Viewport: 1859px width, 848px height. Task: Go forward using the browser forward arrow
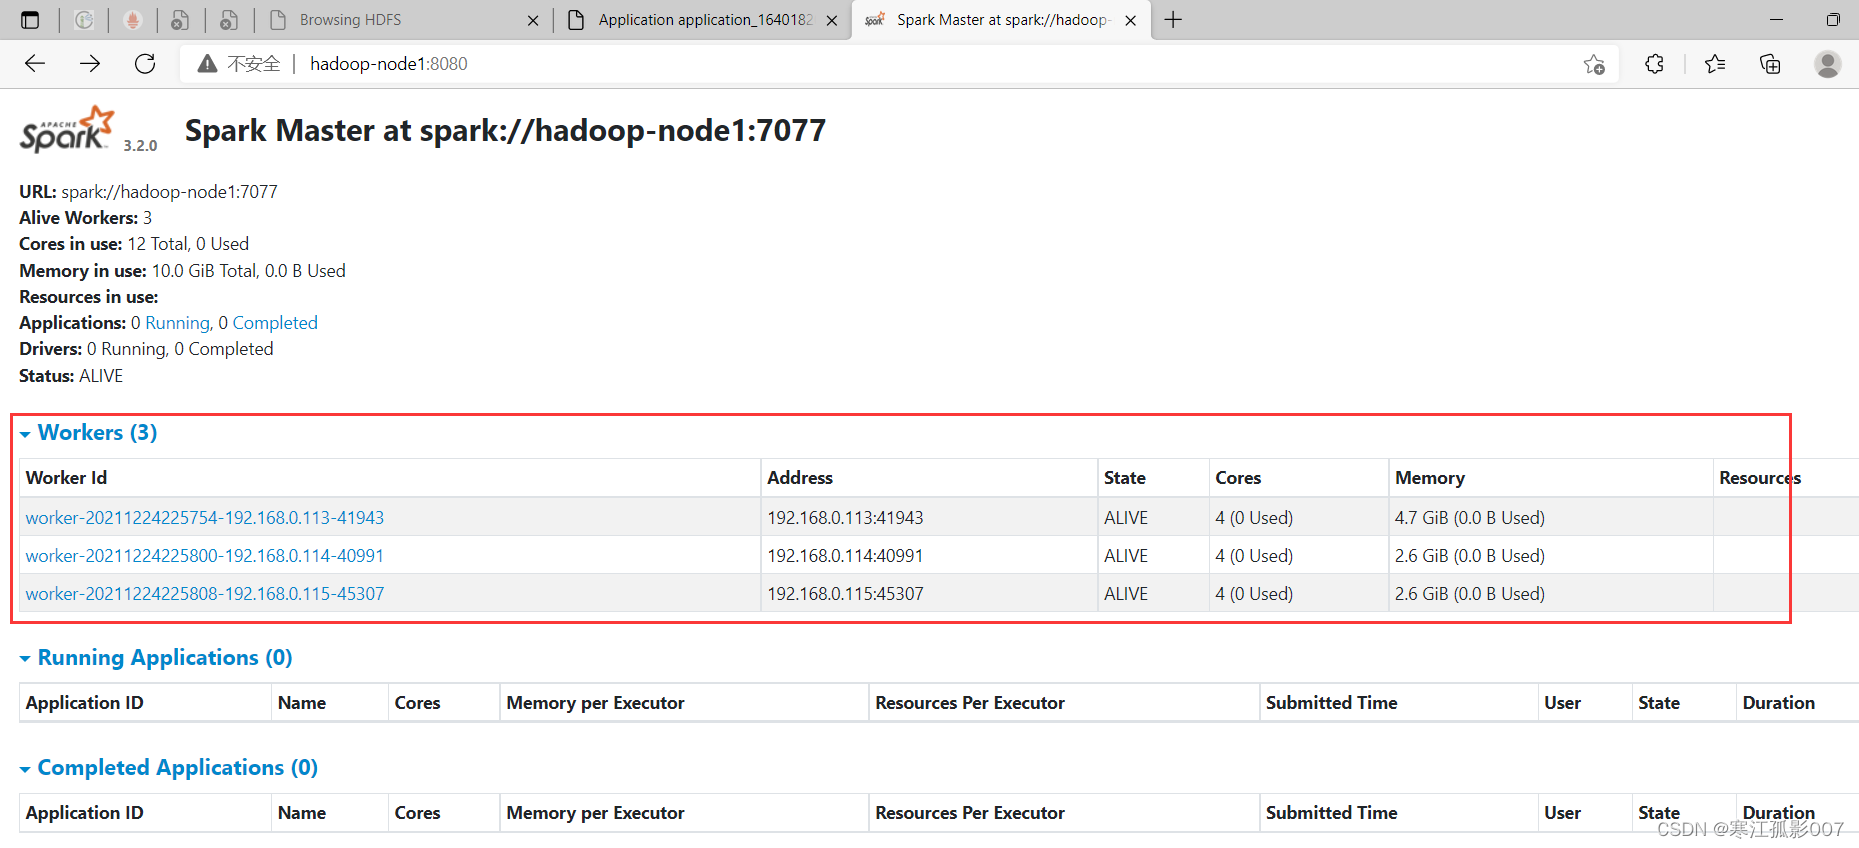point(90,64)
